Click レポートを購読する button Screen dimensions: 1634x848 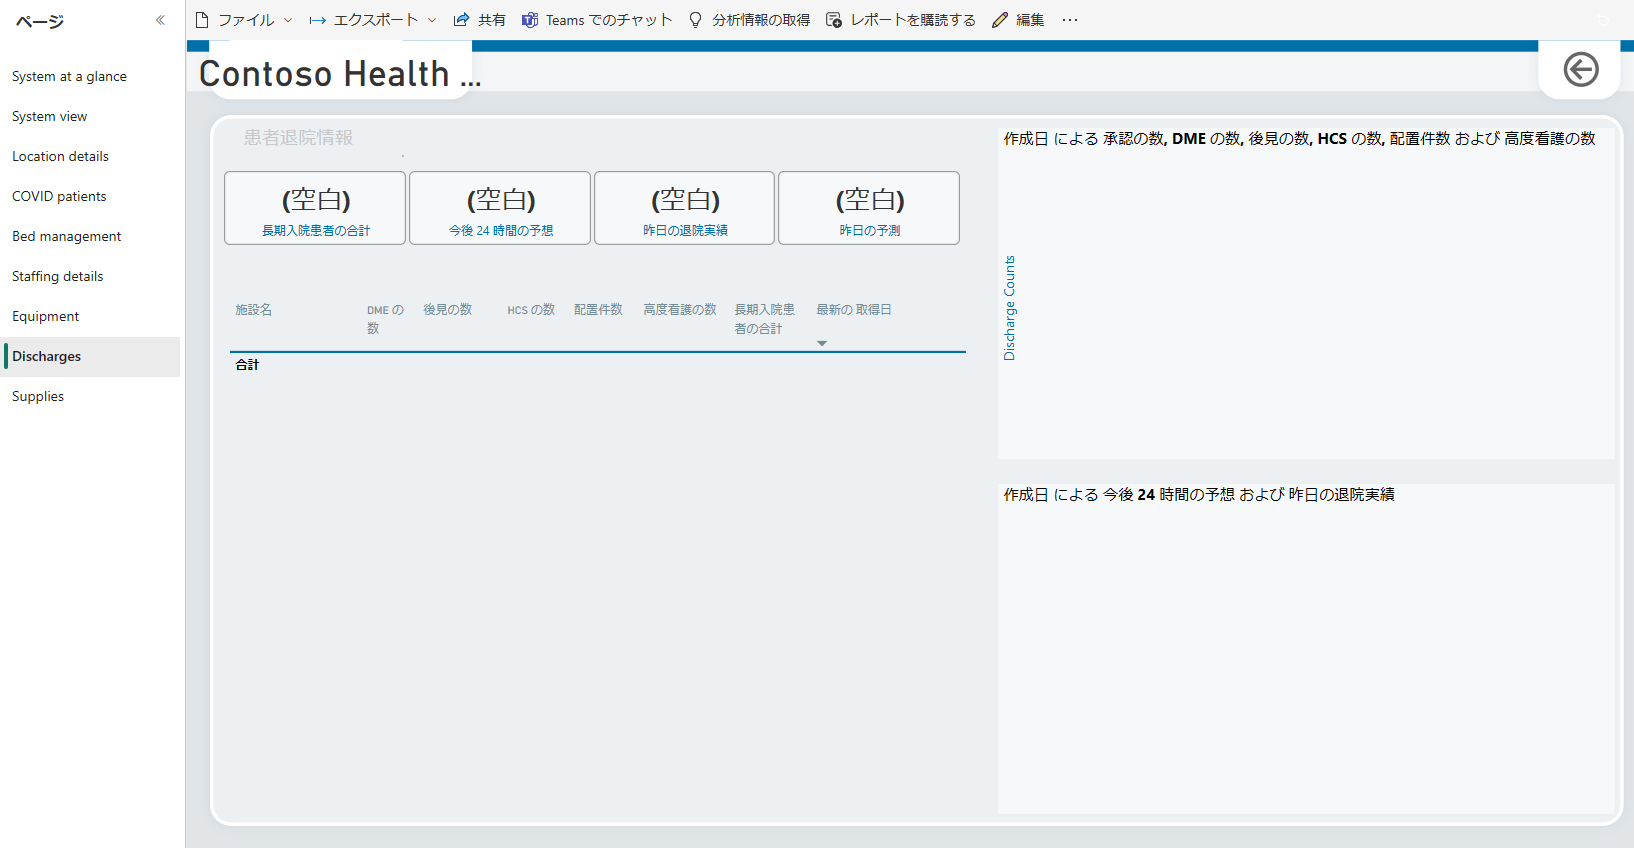(901, 20)
